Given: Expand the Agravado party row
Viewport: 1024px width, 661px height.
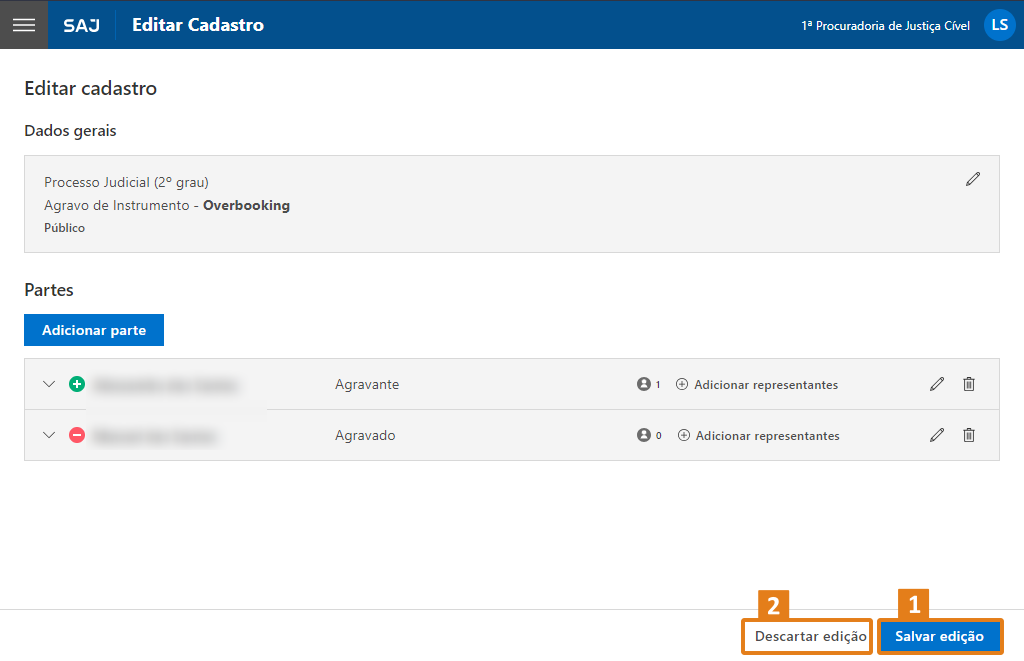Looking at the screenshot, I should coord(49,435).
